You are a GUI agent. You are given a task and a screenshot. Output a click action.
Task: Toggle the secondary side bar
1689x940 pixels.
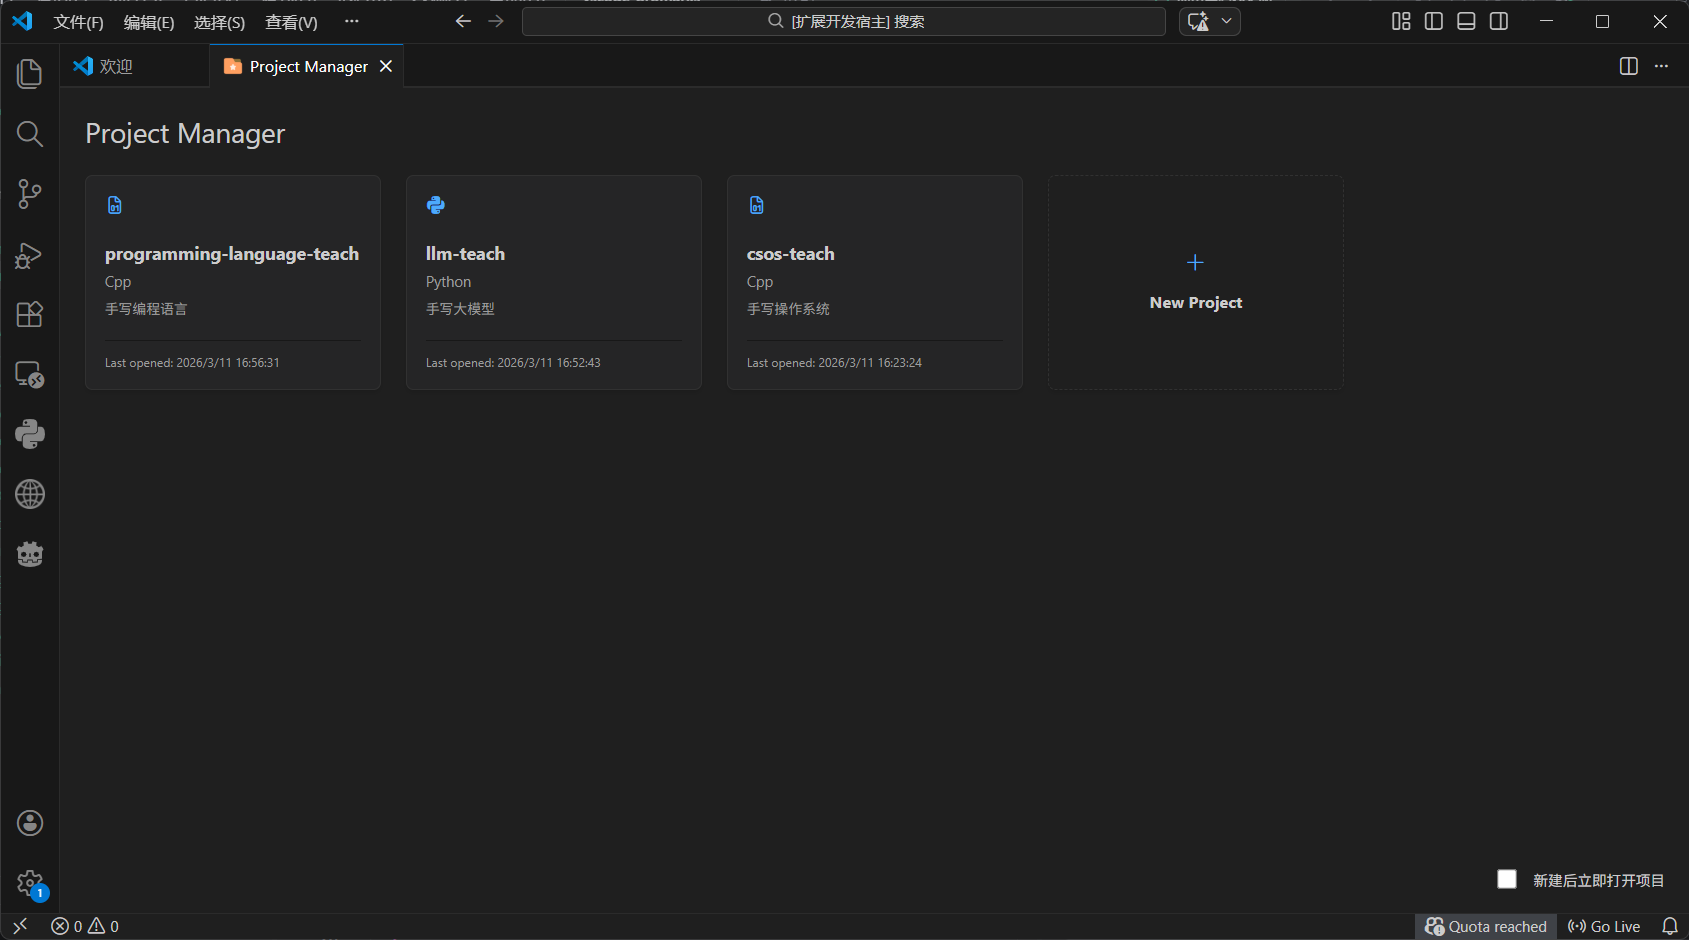click(1499, 21)
